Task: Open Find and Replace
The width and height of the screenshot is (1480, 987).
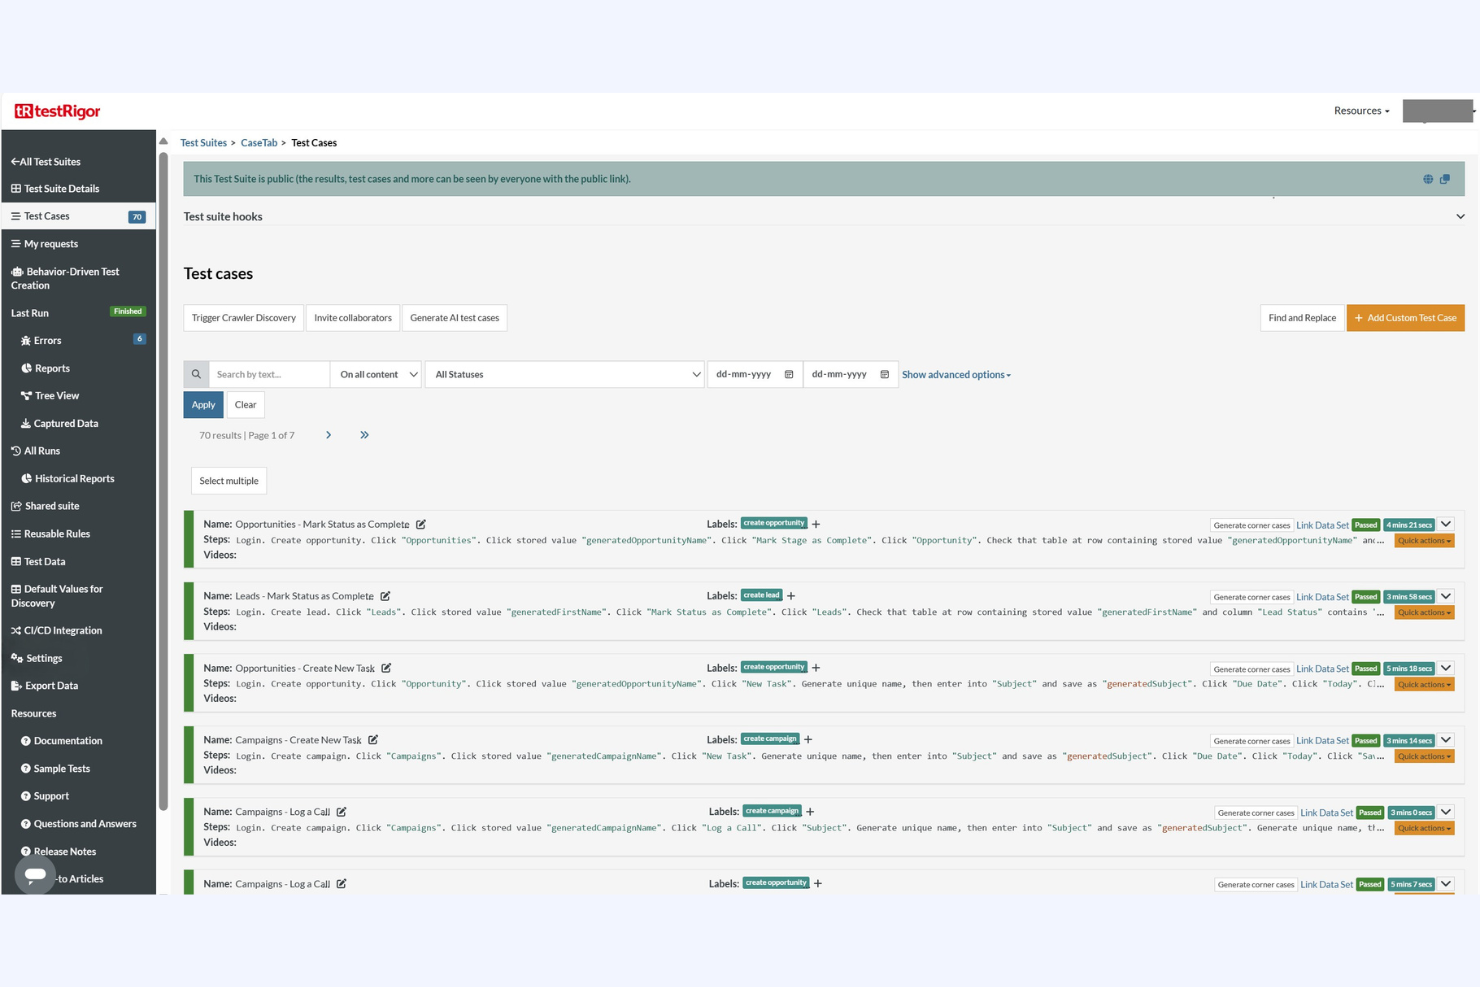Action: [x=1301, y=317]
